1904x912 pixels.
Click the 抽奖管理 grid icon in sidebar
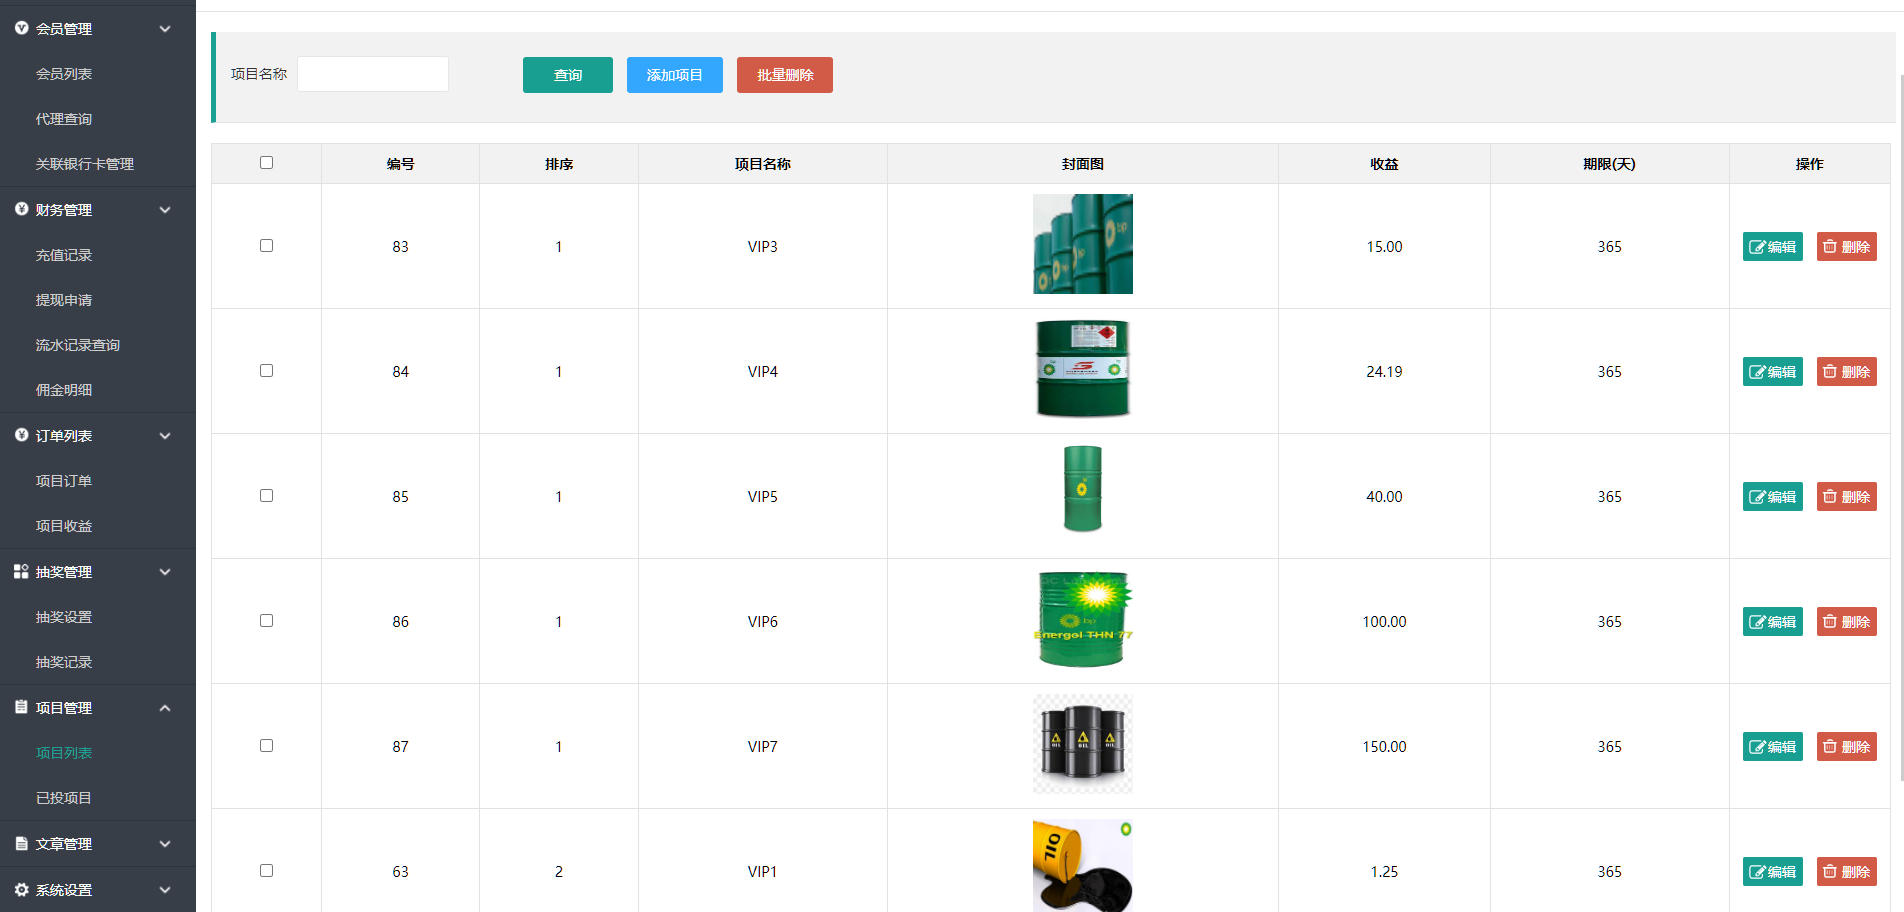21,572
